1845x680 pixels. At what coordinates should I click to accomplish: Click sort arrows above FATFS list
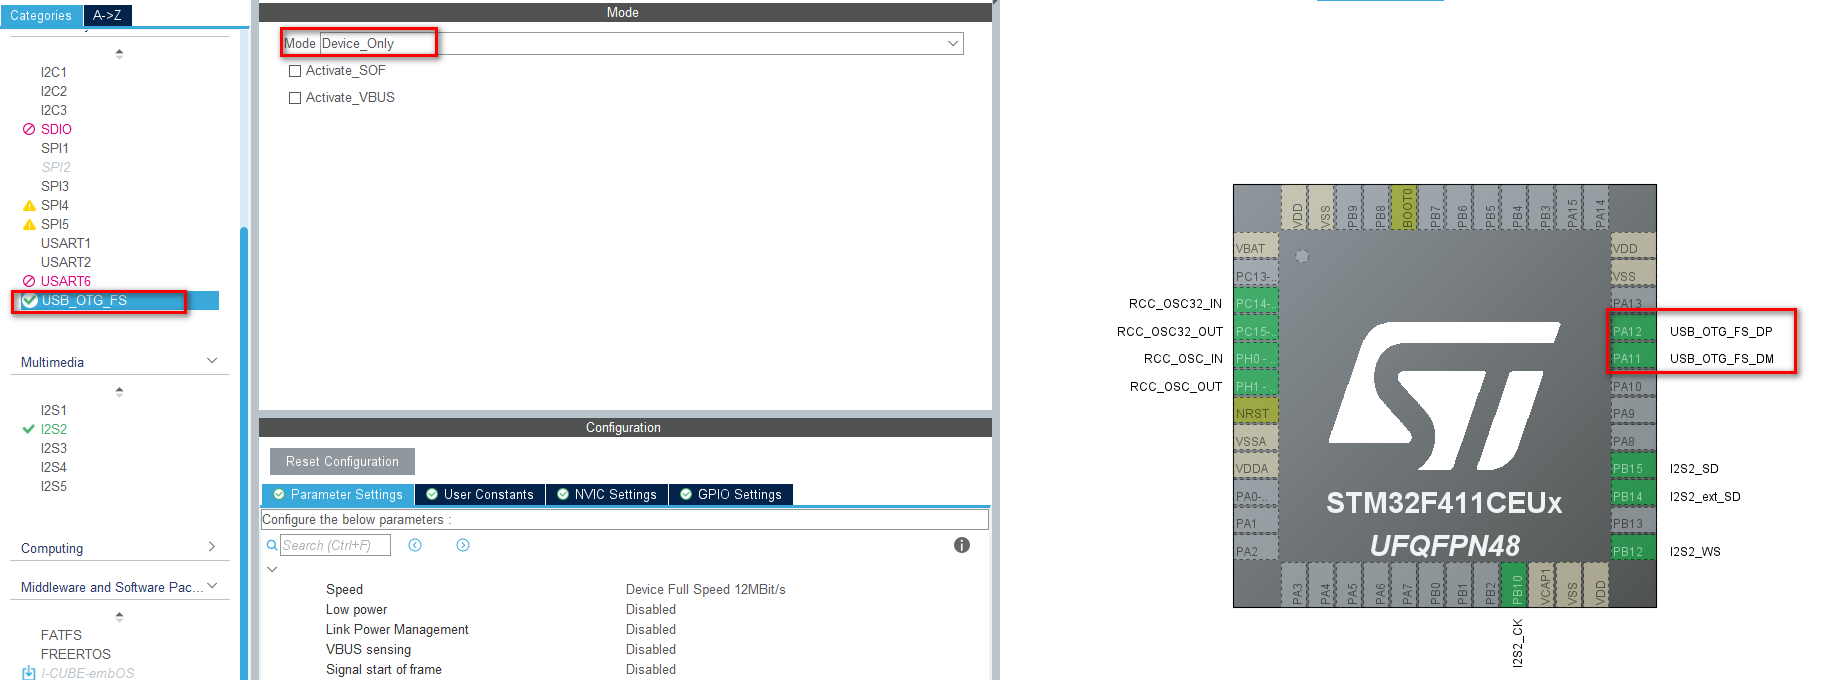(119, 617)
